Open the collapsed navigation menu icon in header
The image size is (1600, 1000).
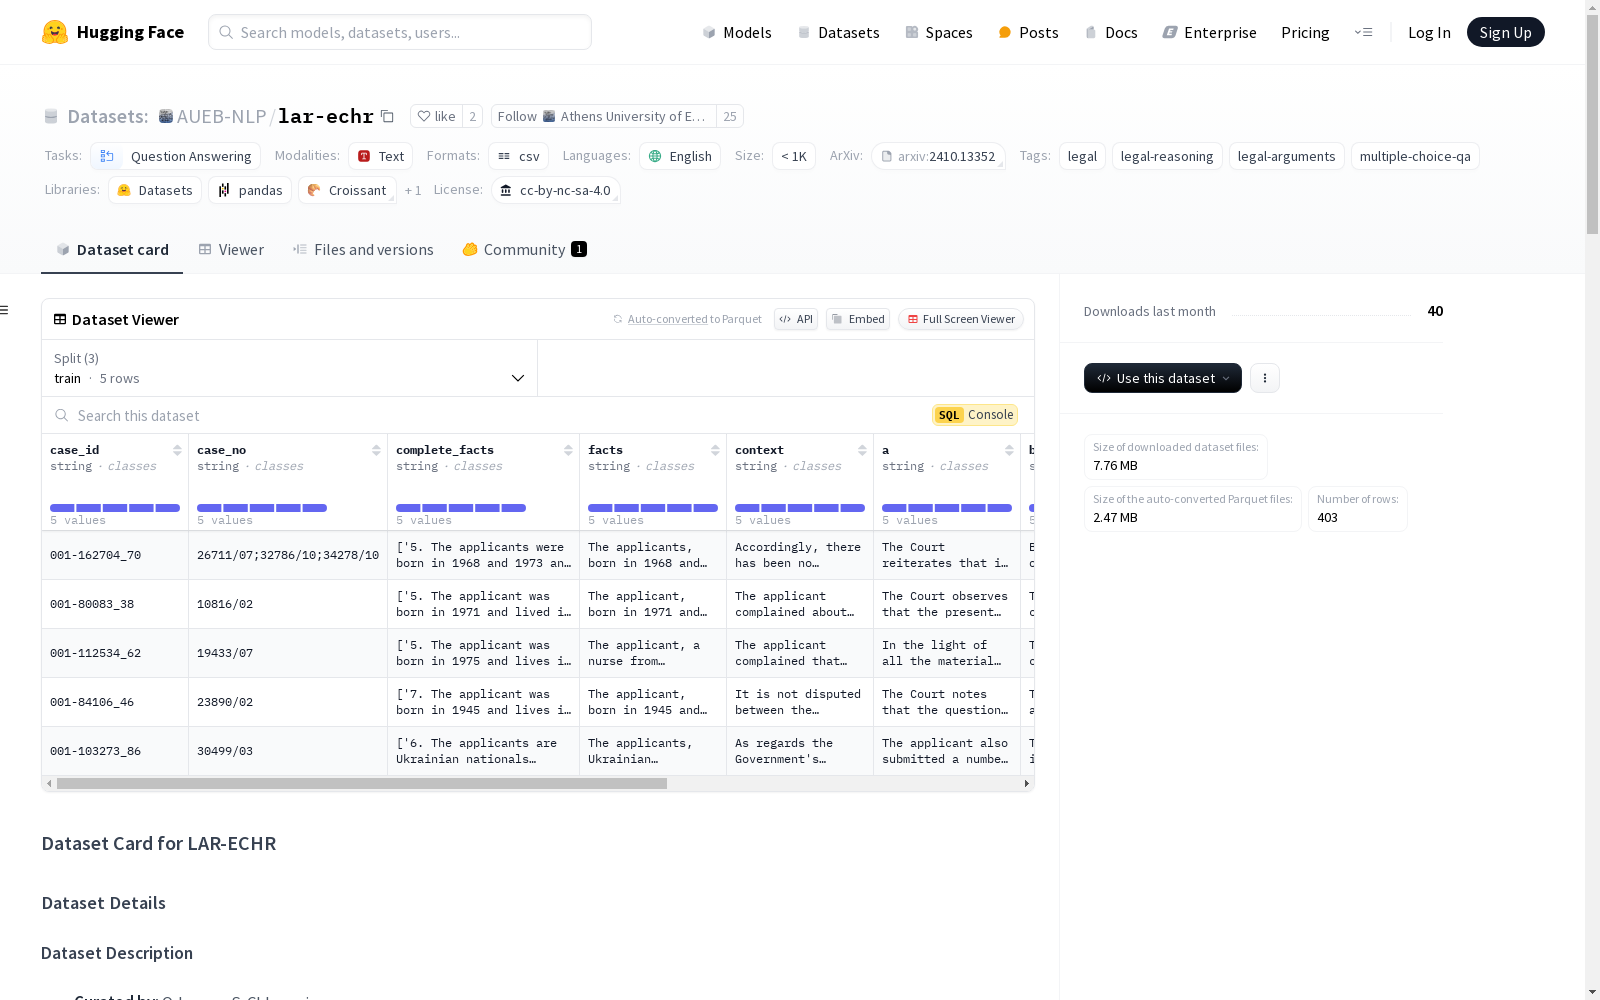click(x=1363, y=32)
